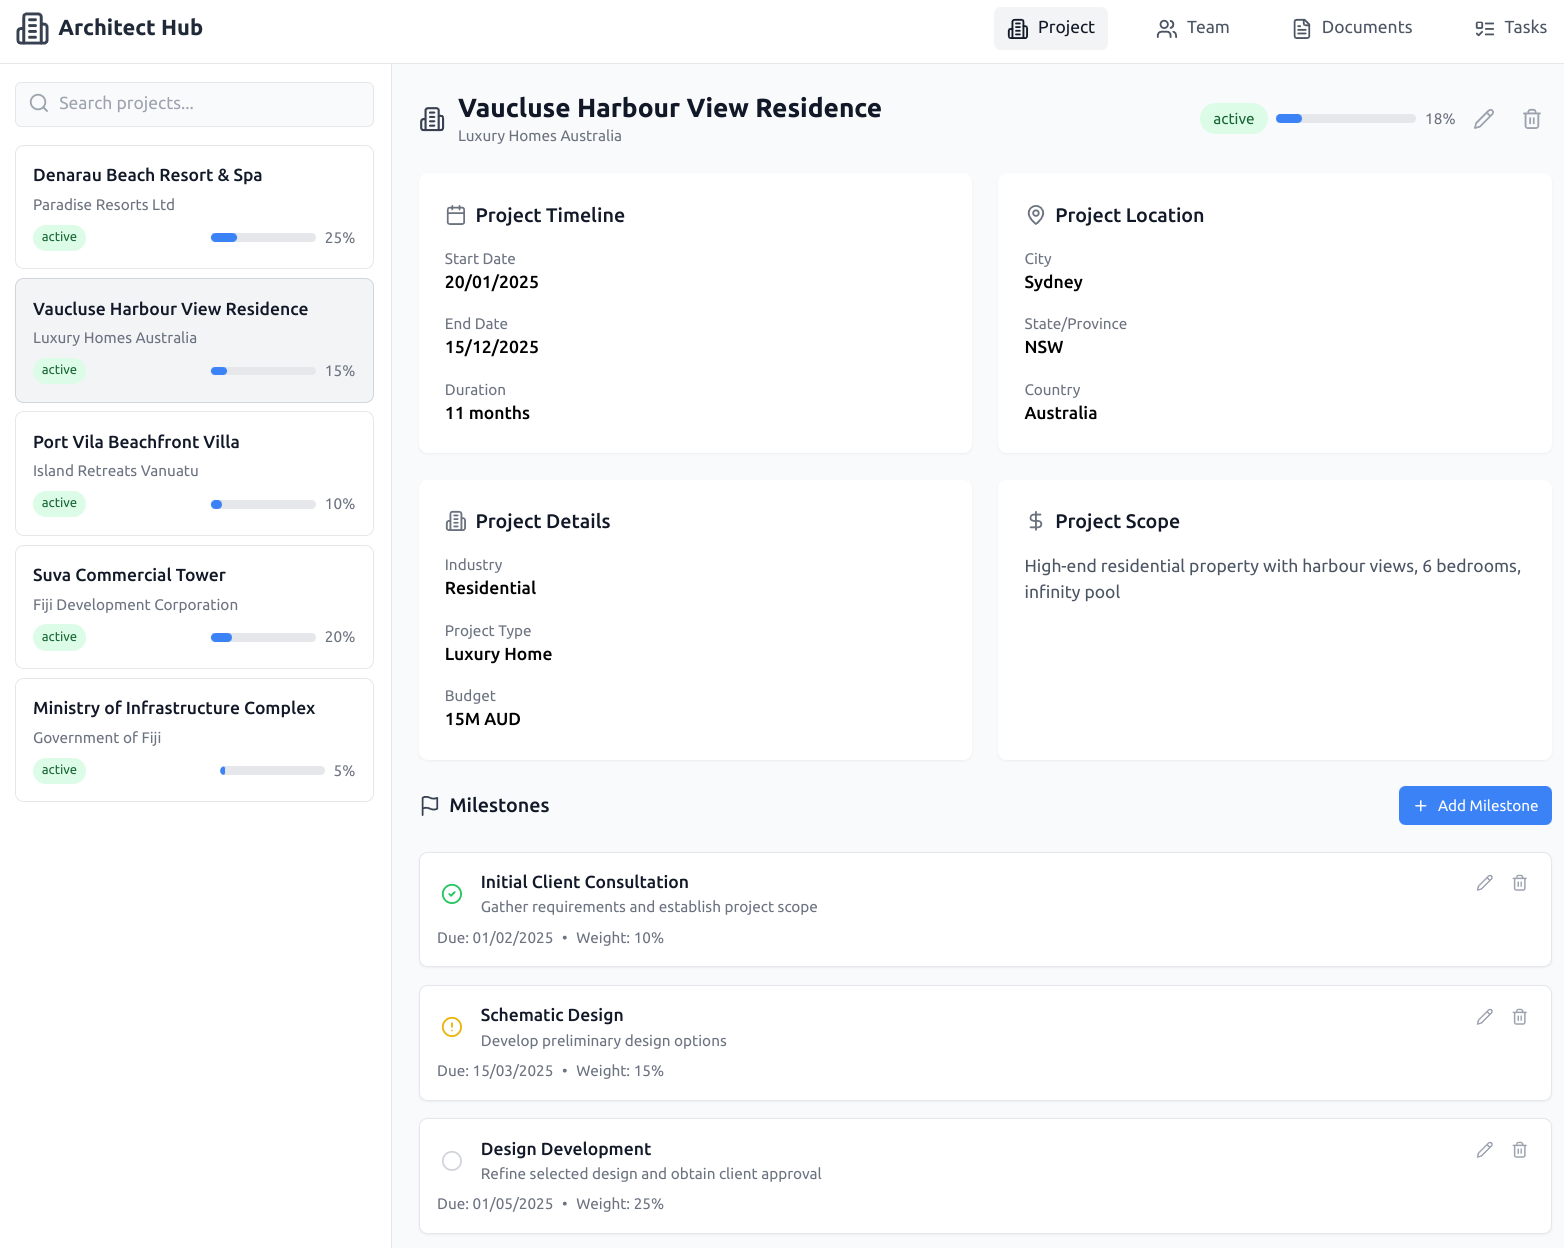Focus the Search projects input field
The width and height of the screenshot is (1564, 1248).
[x=195, y=104]
